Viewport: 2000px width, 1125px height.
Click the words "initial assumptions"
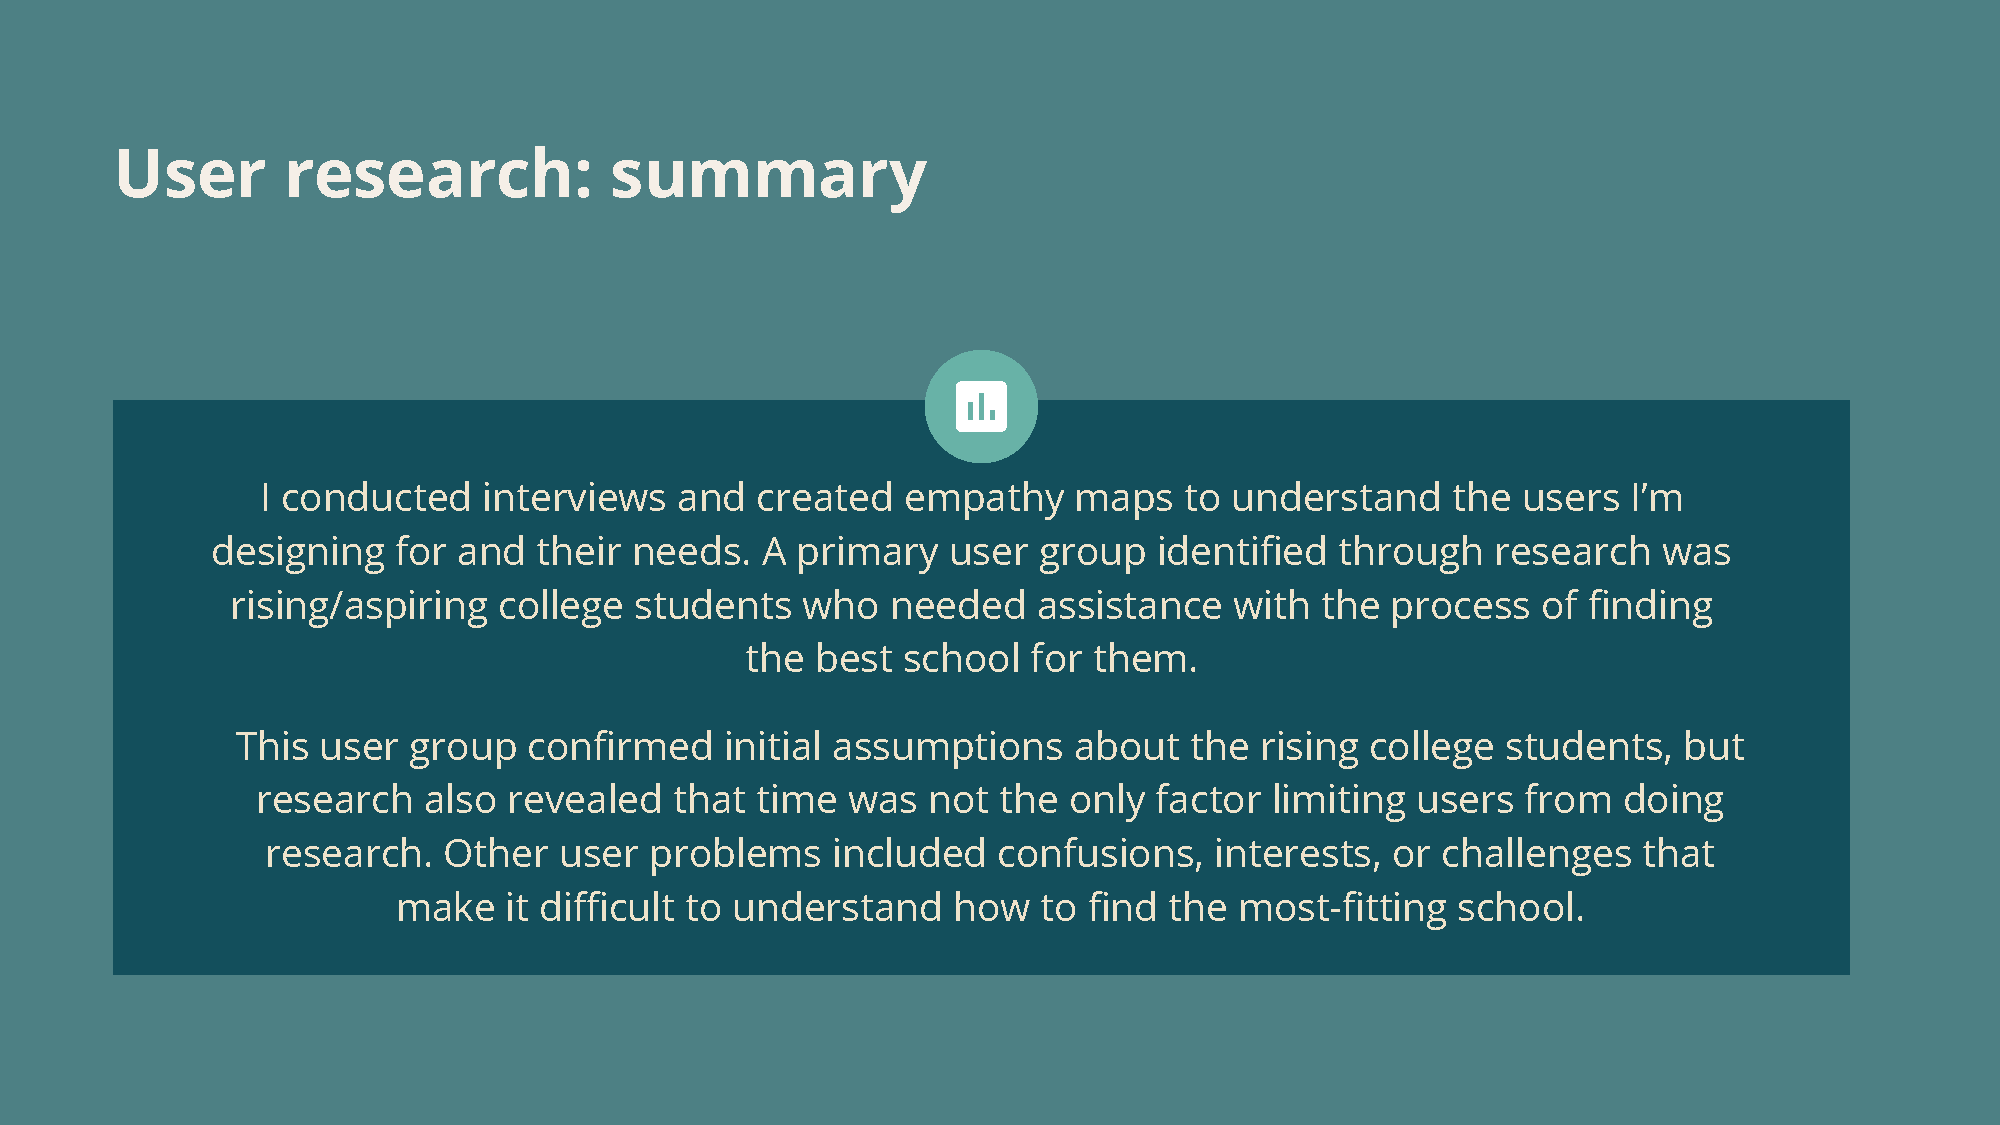click(x=893, y=747)
